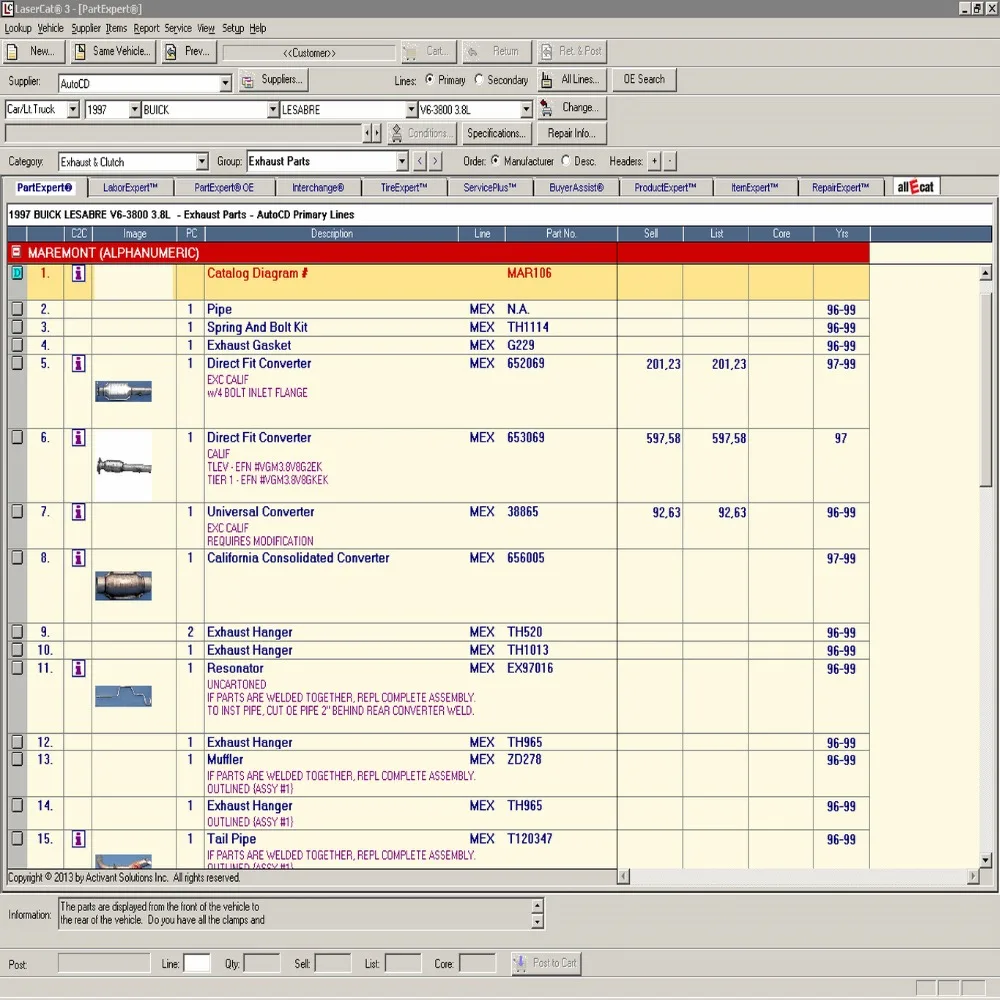Click the info icon for Catalog Diagram row
This screenshot has height=1000, width=1000.
78,273
